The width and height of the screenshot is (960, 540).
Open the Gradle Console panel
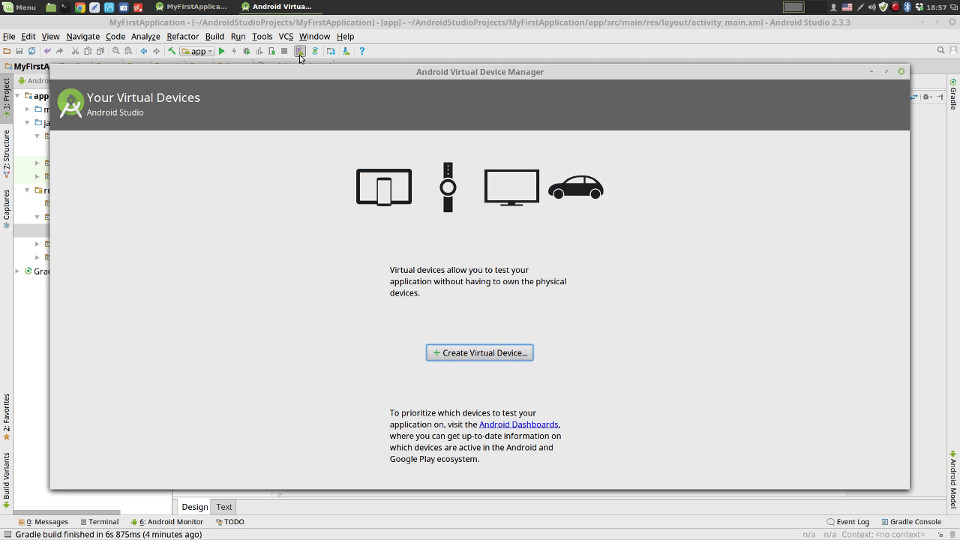pos(912,522)
